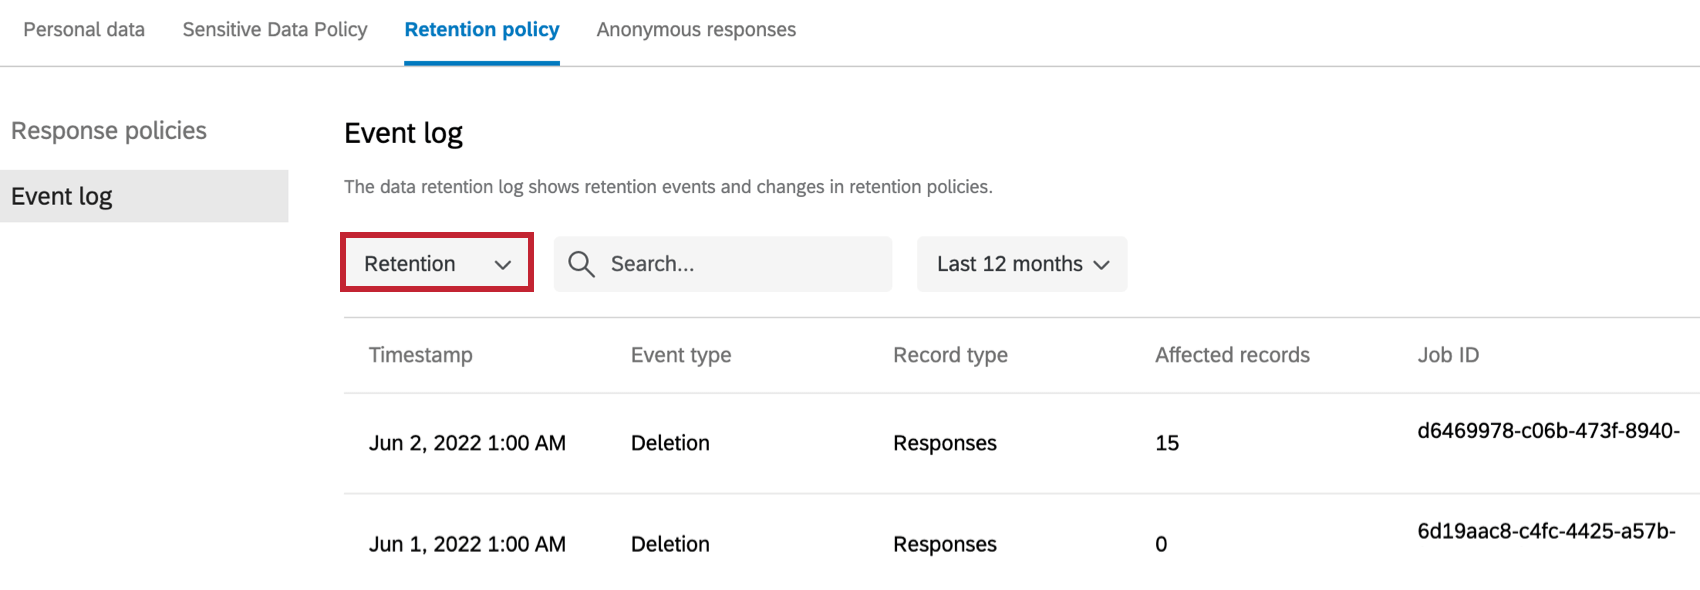
Task: Click the Event type column header
Action: coord(681,355)
